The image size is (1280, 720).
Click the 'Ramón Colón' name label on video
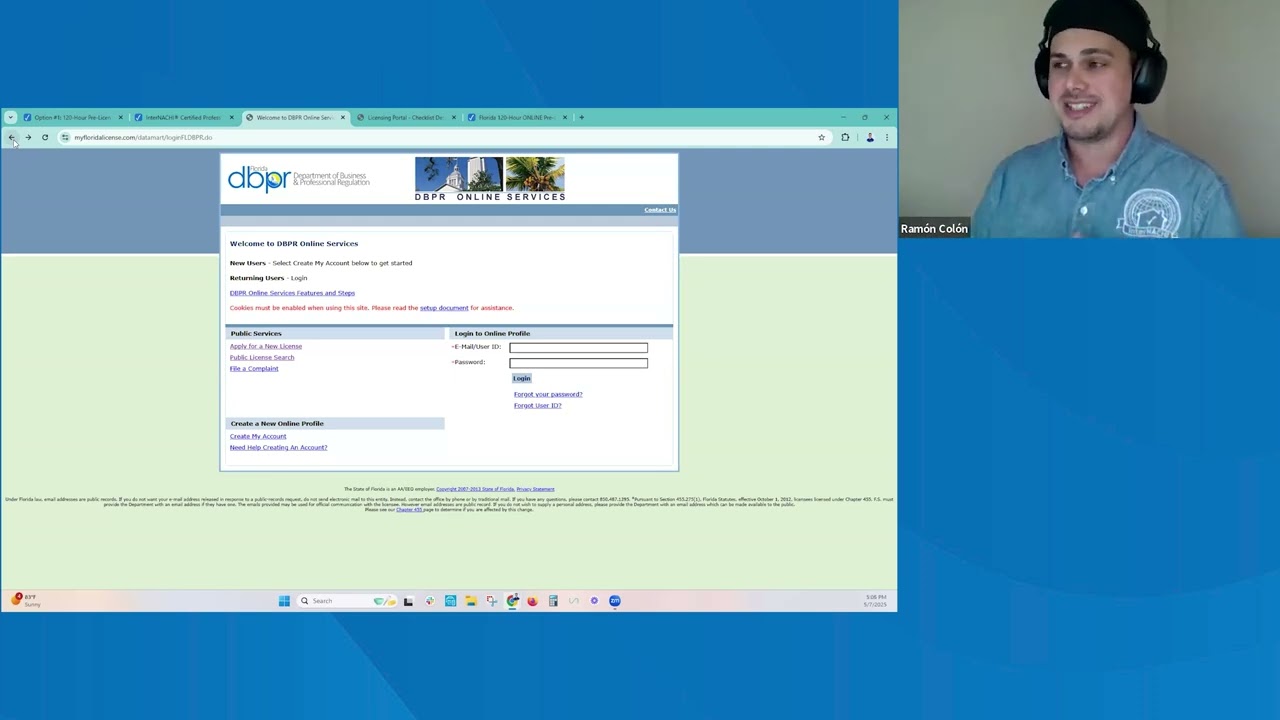point(934,229)
